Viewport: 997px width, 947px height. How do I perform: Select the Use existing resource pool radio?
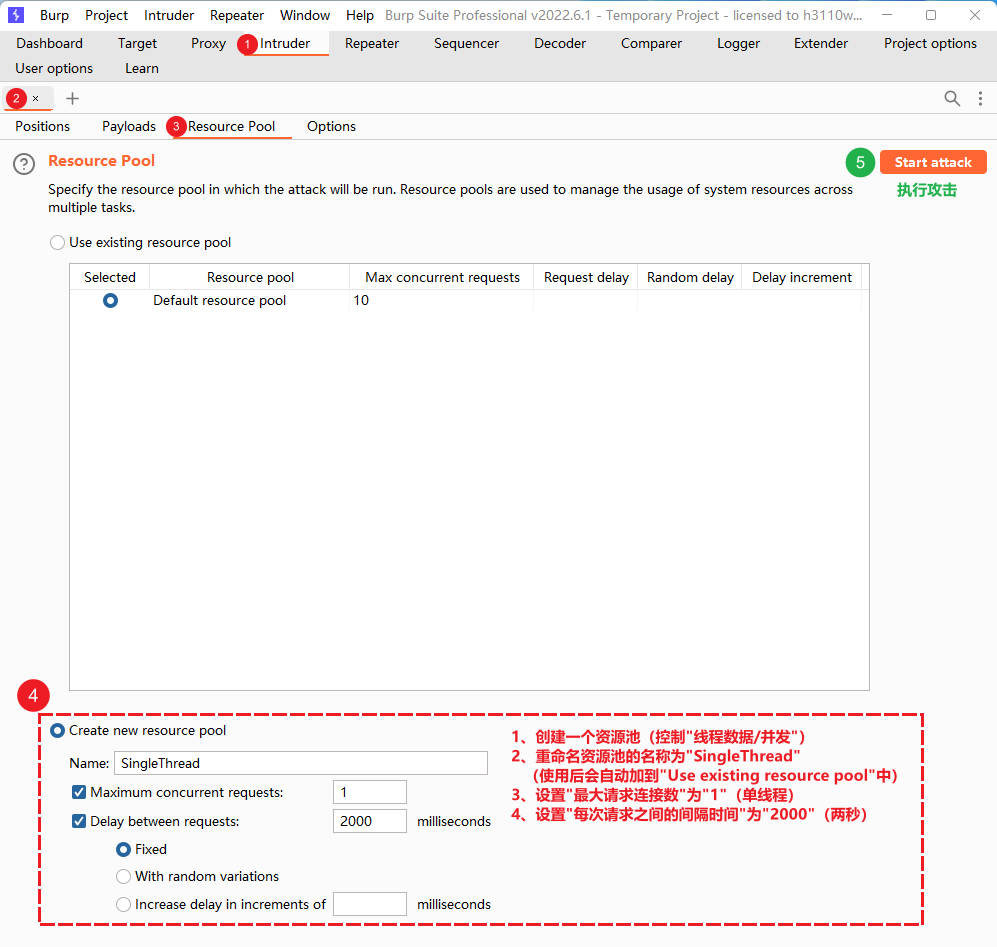57,242
